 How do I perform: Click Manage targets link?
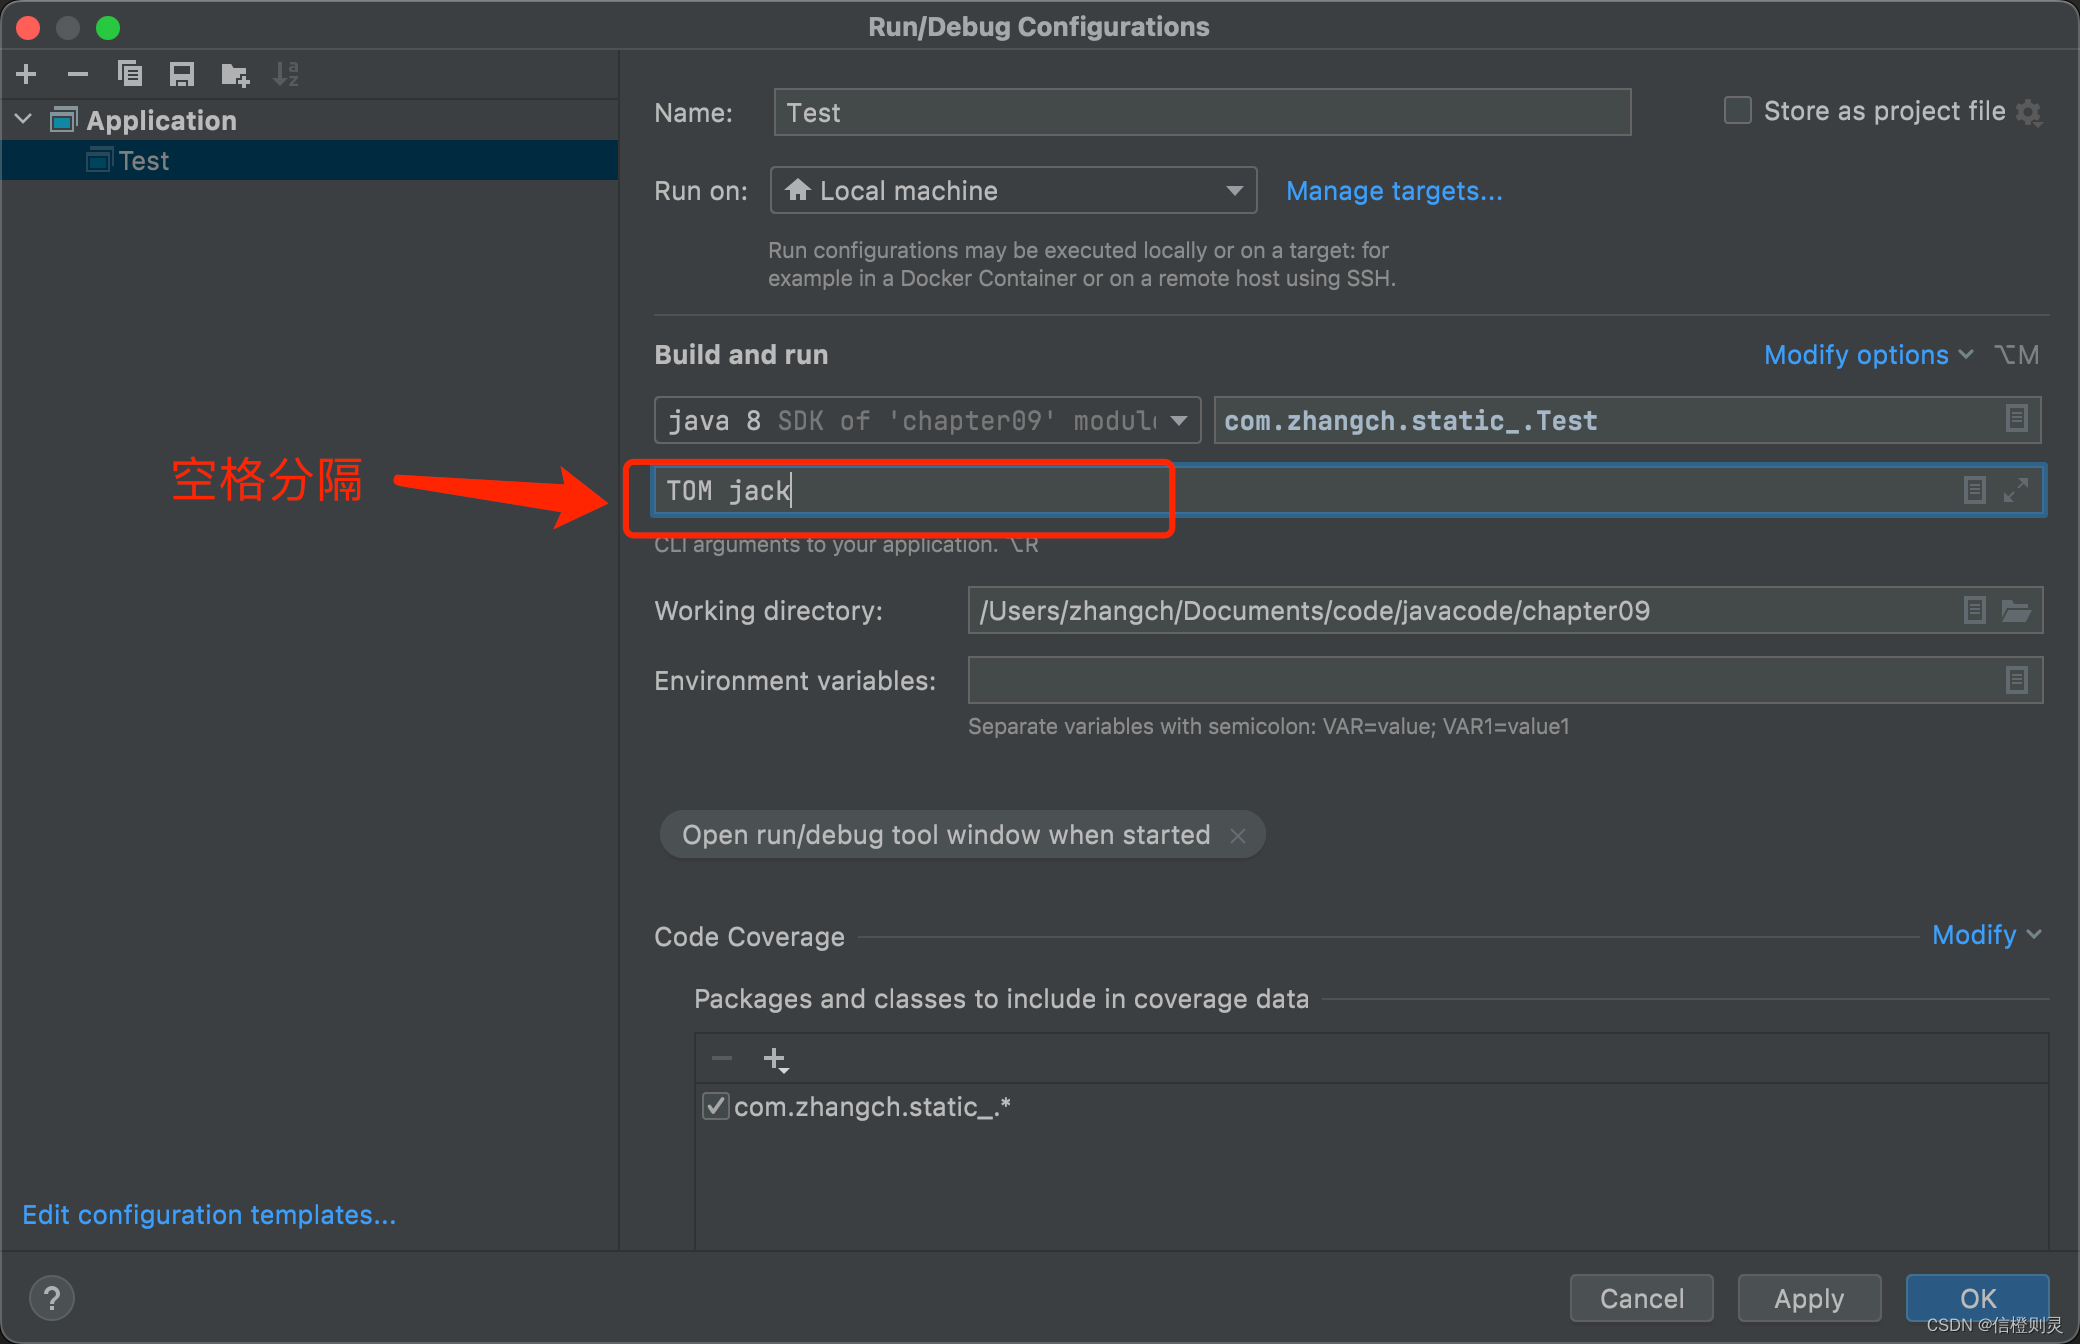1392,191
